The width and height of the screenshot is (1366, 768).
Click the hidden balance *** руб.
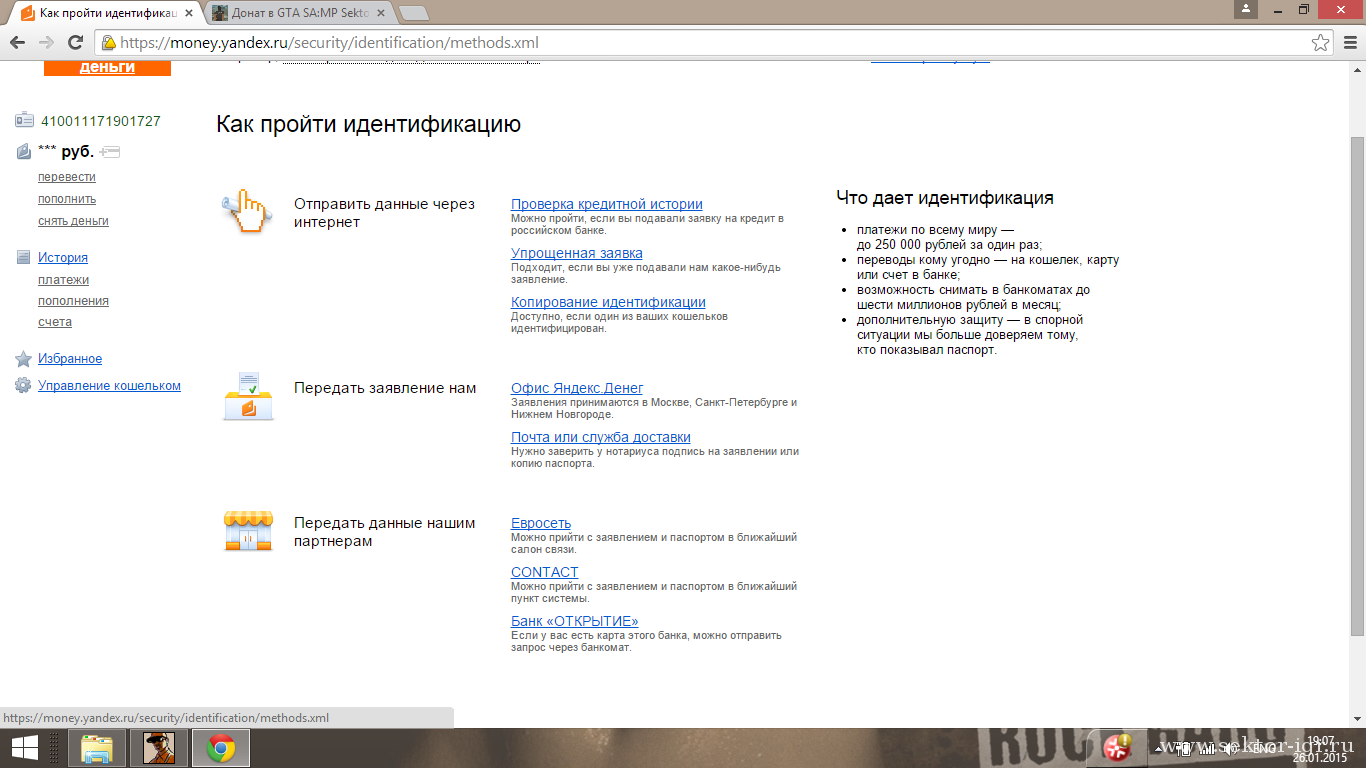tap(66, 152)
